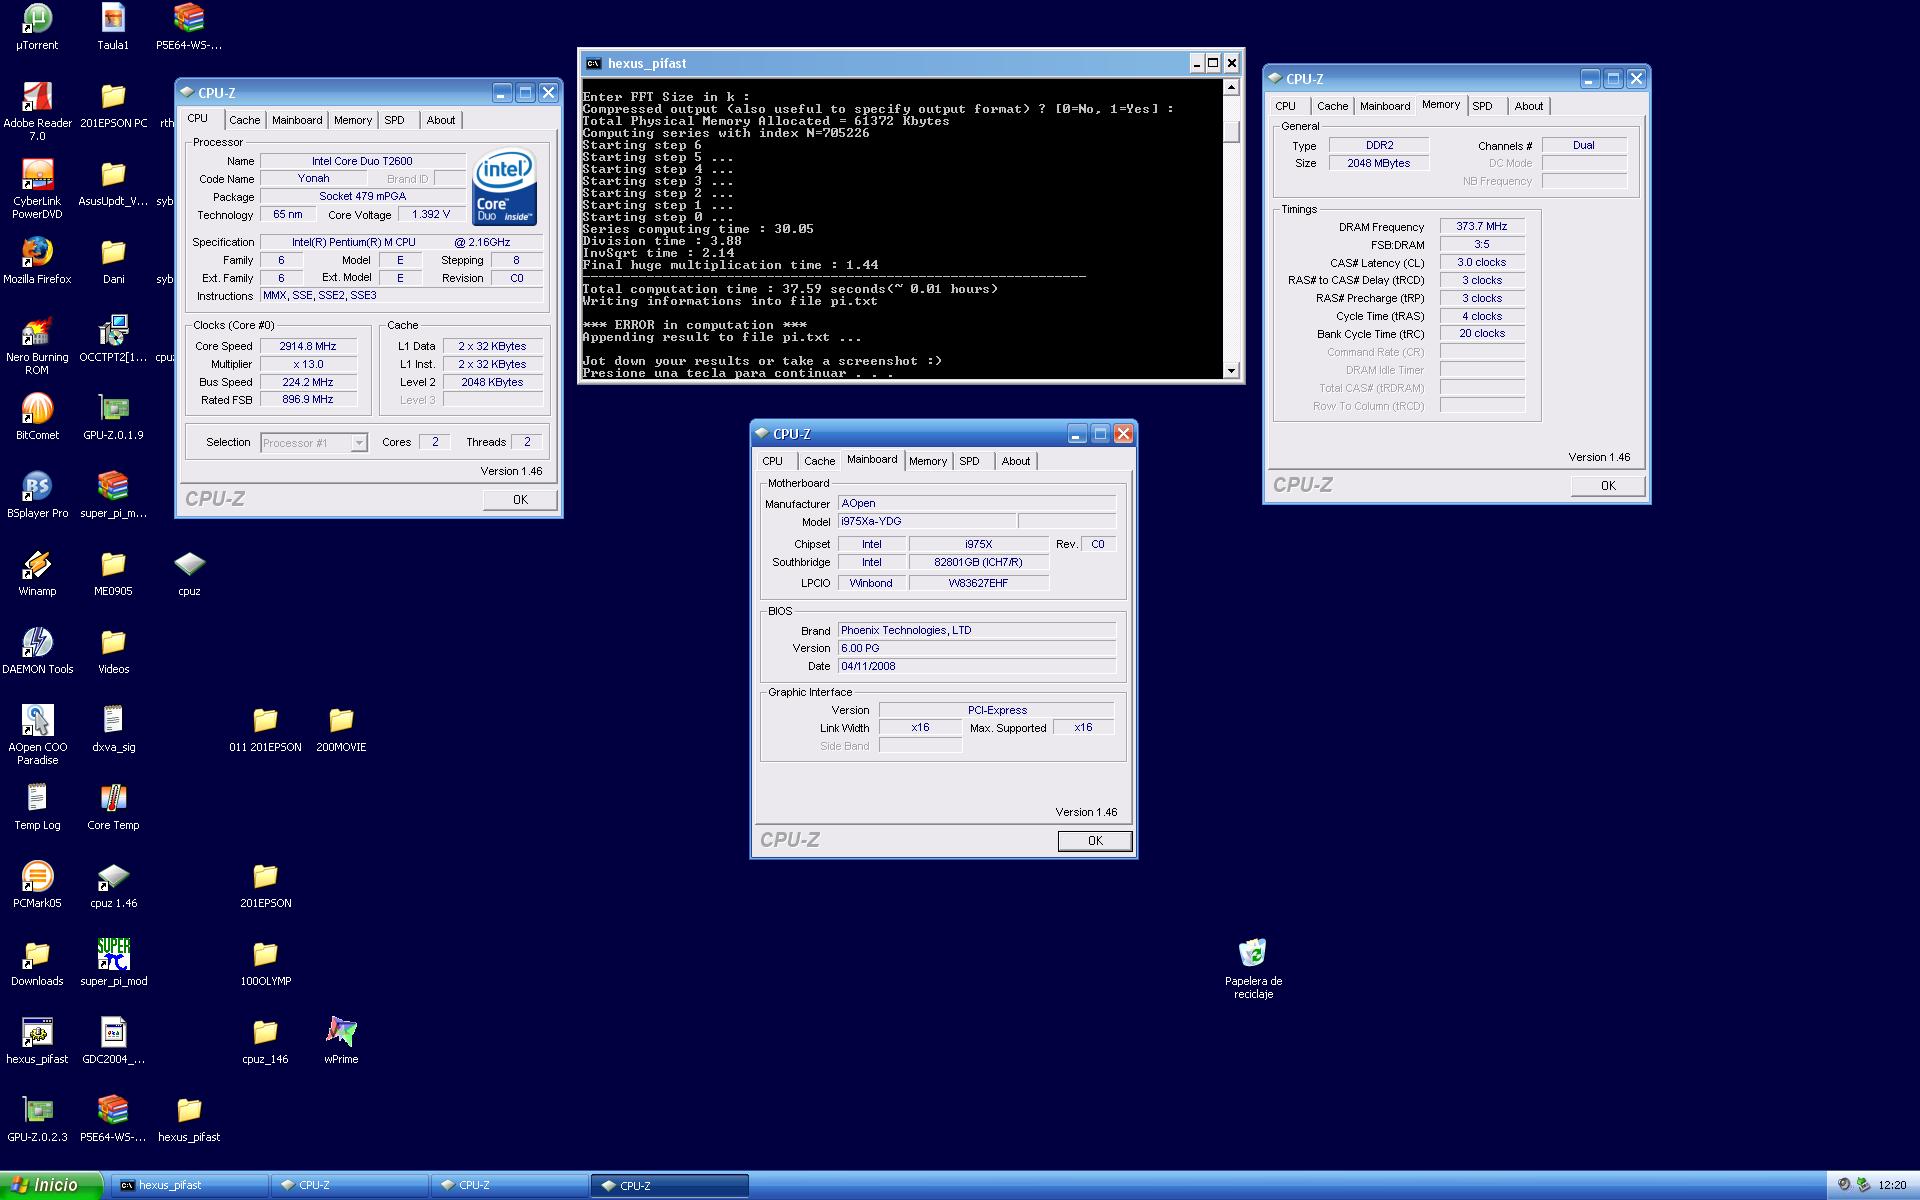The width and height of the screenshot is (1920, 1200).
Task: Open About tab in left CPU-Z window
Action: click(x=440, y=120)
